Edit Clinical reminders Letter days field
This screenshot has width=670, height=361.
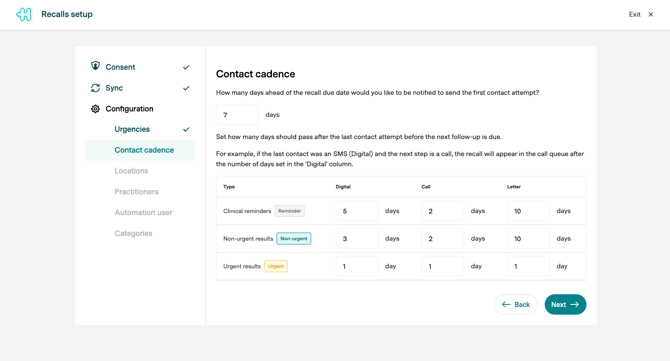coord(528,211)
